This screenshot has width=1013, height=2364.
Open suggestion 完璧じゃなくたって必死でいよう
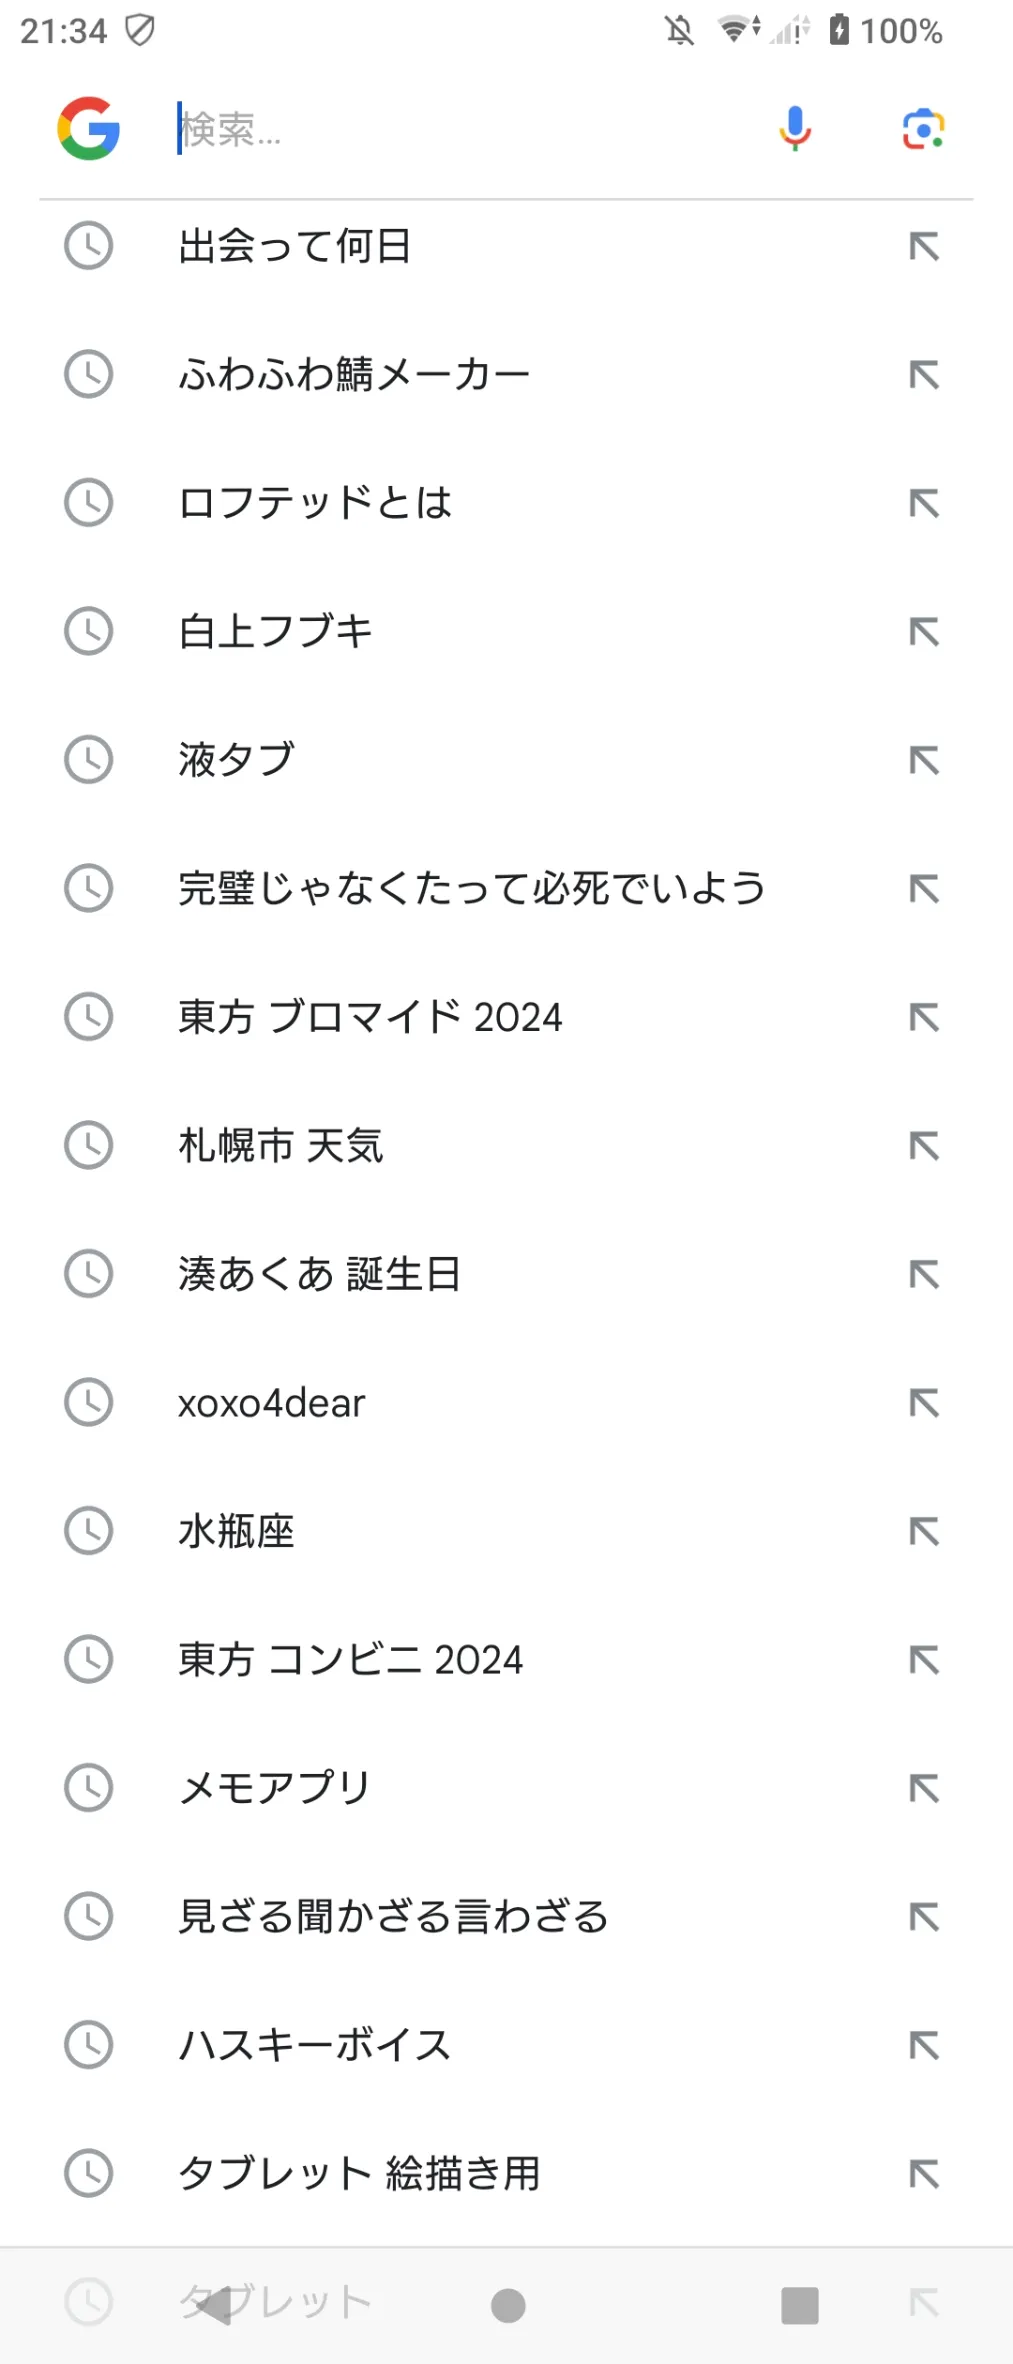pos(506,888)
